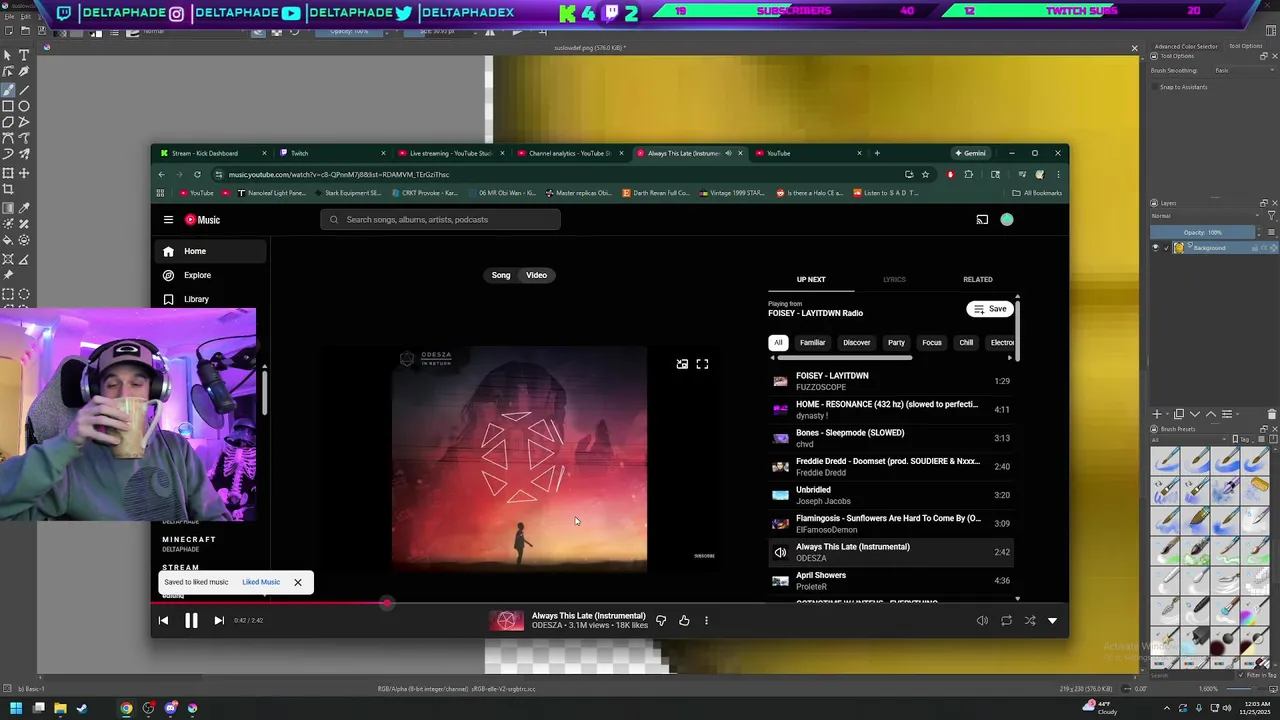Click the Liked Music link in toast
Viewport: 1280px width, 720px height.
pyautogui.click(x=261, y=582)
